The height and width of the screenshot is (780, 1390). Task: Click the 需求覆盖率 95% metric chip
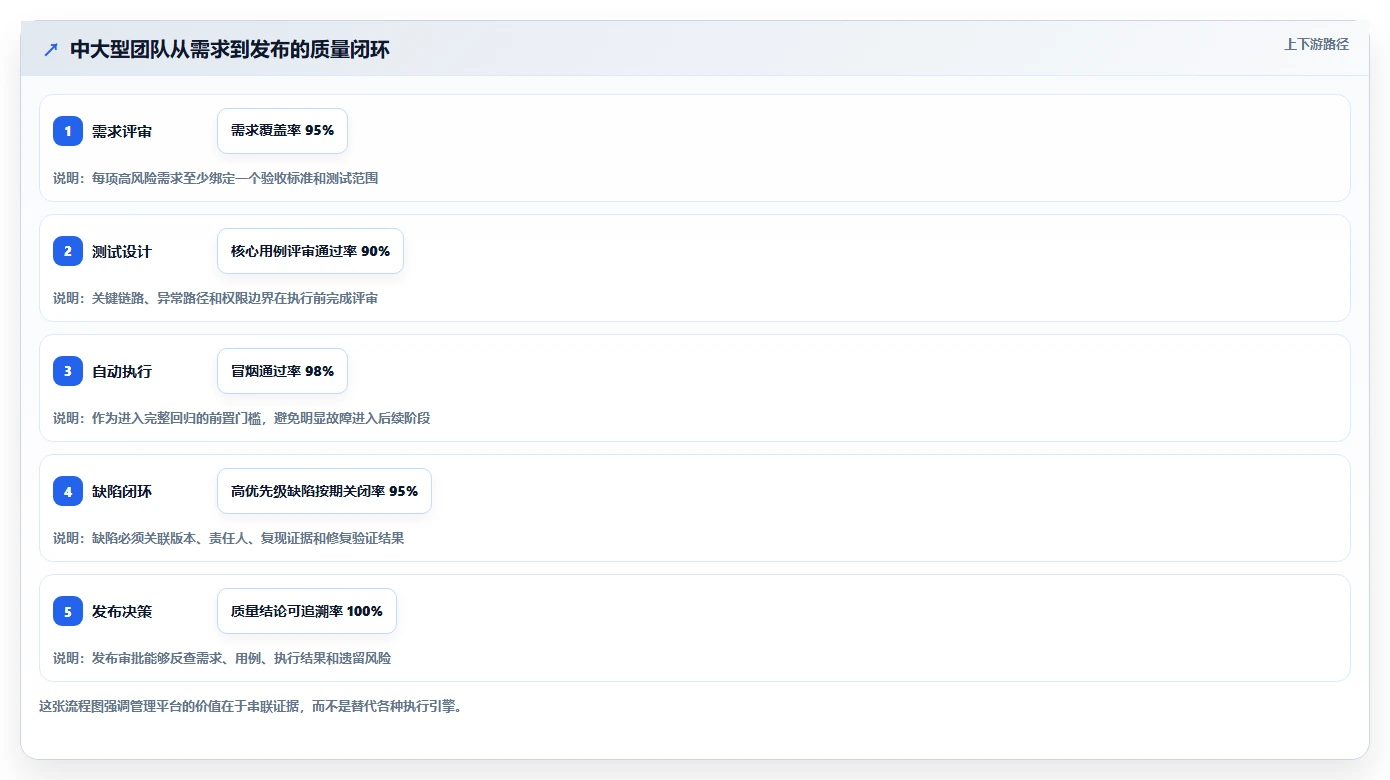point(282,131)
